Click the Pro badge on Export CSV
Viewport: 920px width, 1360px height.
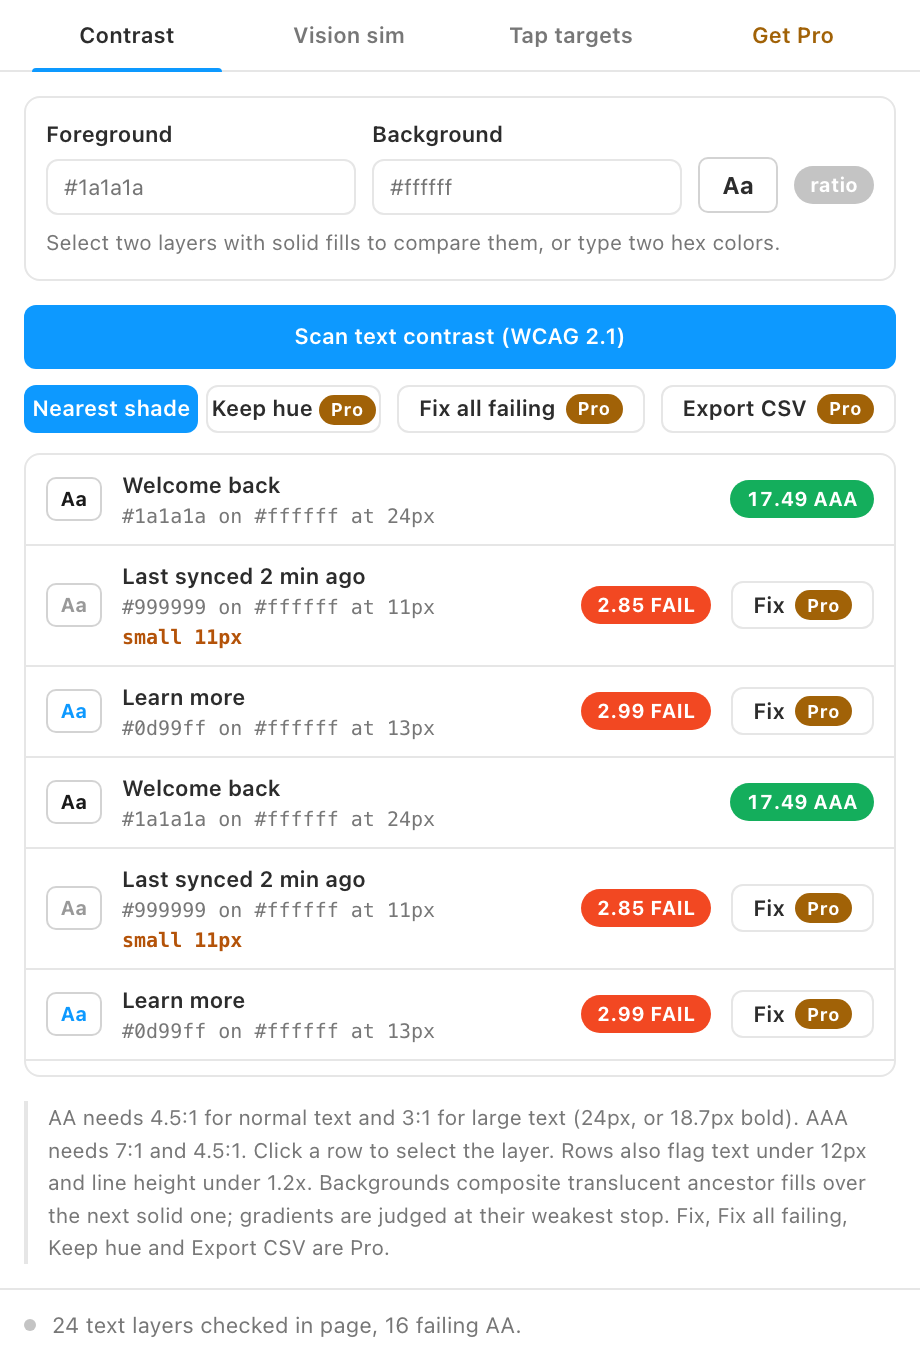point(845,409)
